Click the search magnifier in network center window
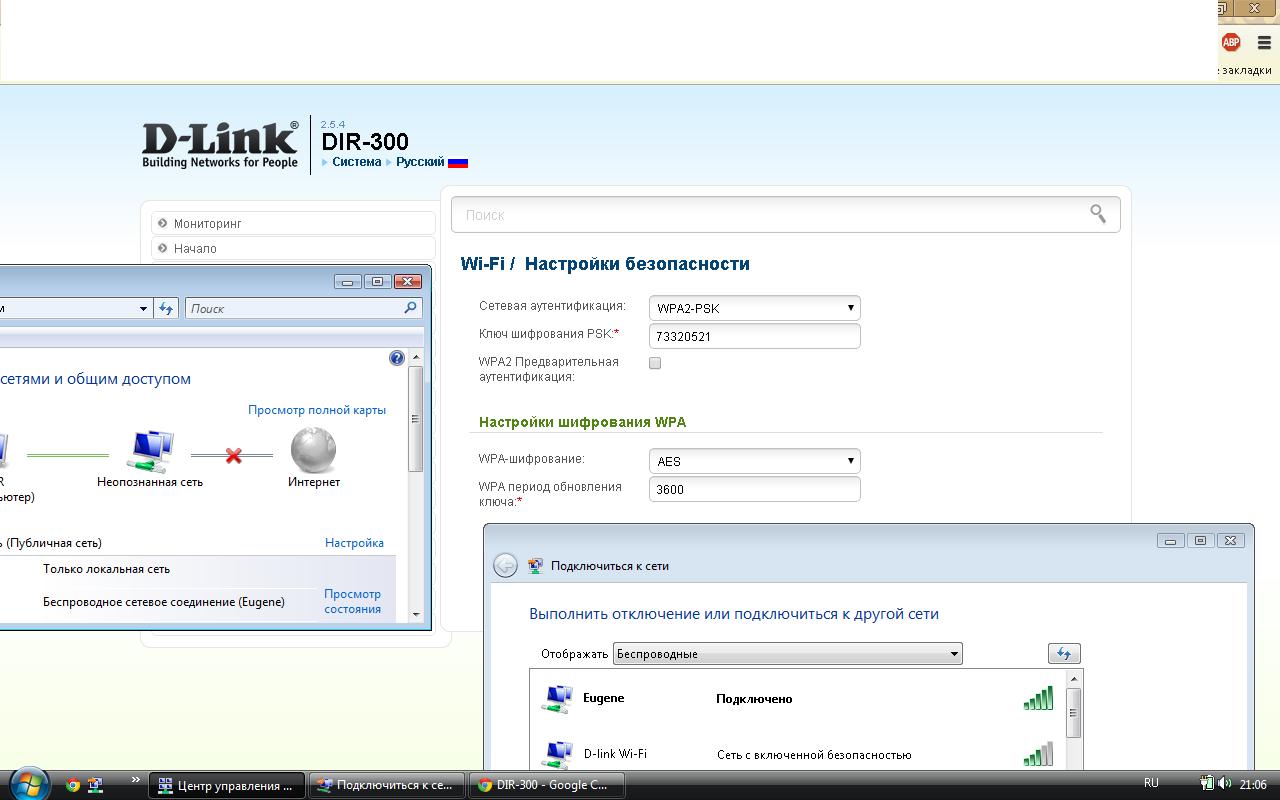Viewport: 1280px width, 800px height. [410, 308]
